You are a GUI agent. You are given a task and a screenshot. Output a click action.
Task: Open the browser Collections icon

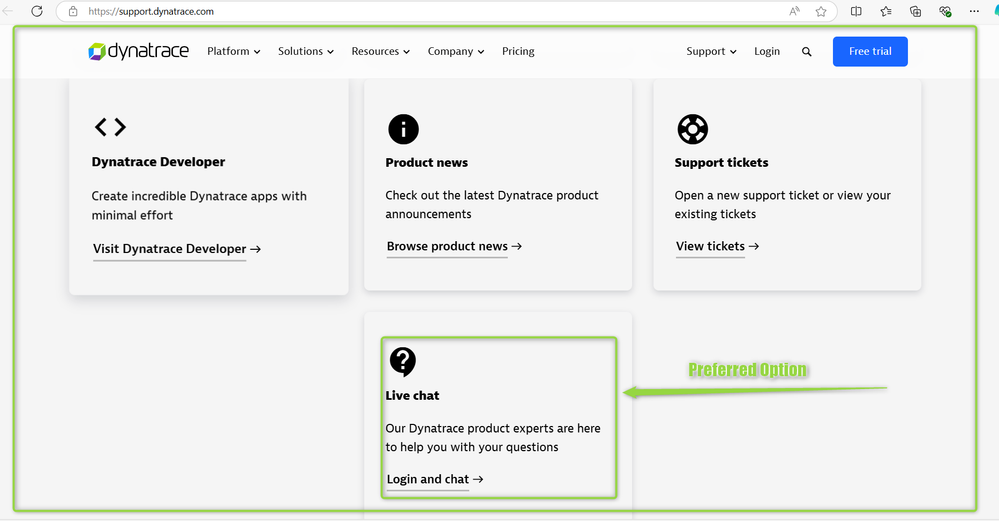[915, 12]
